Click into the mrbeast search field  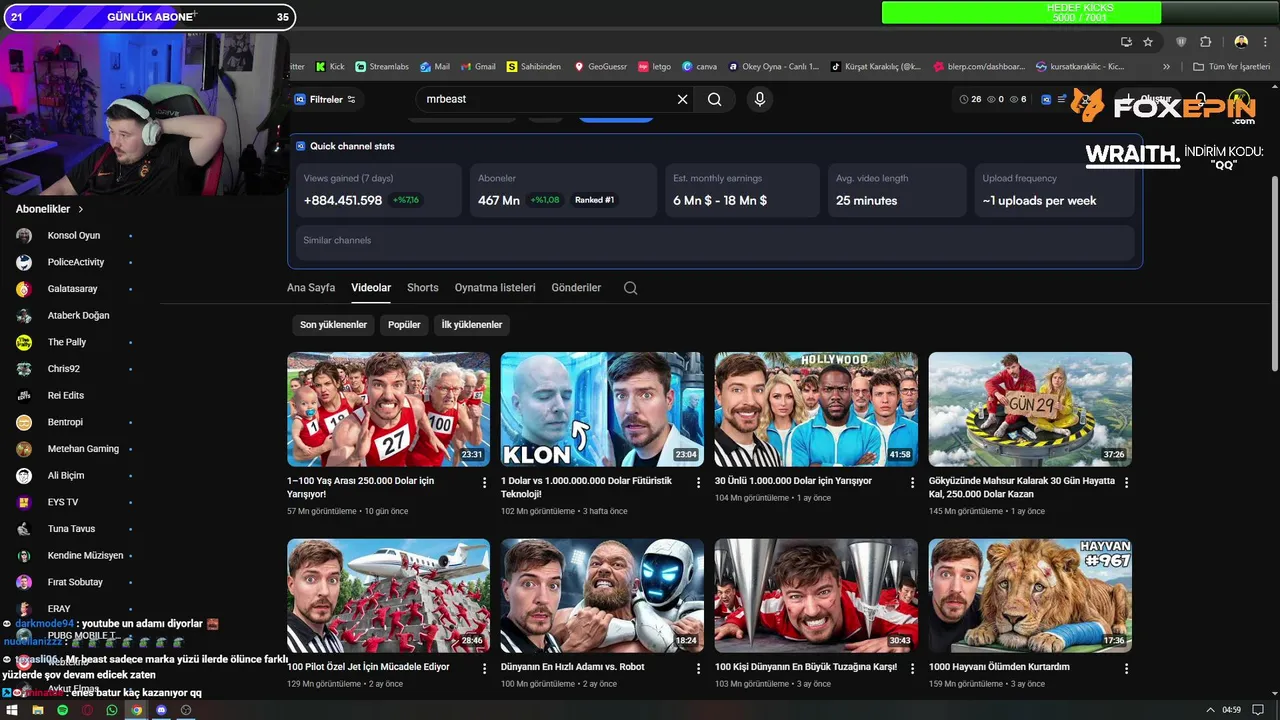(x=547, y=99)
